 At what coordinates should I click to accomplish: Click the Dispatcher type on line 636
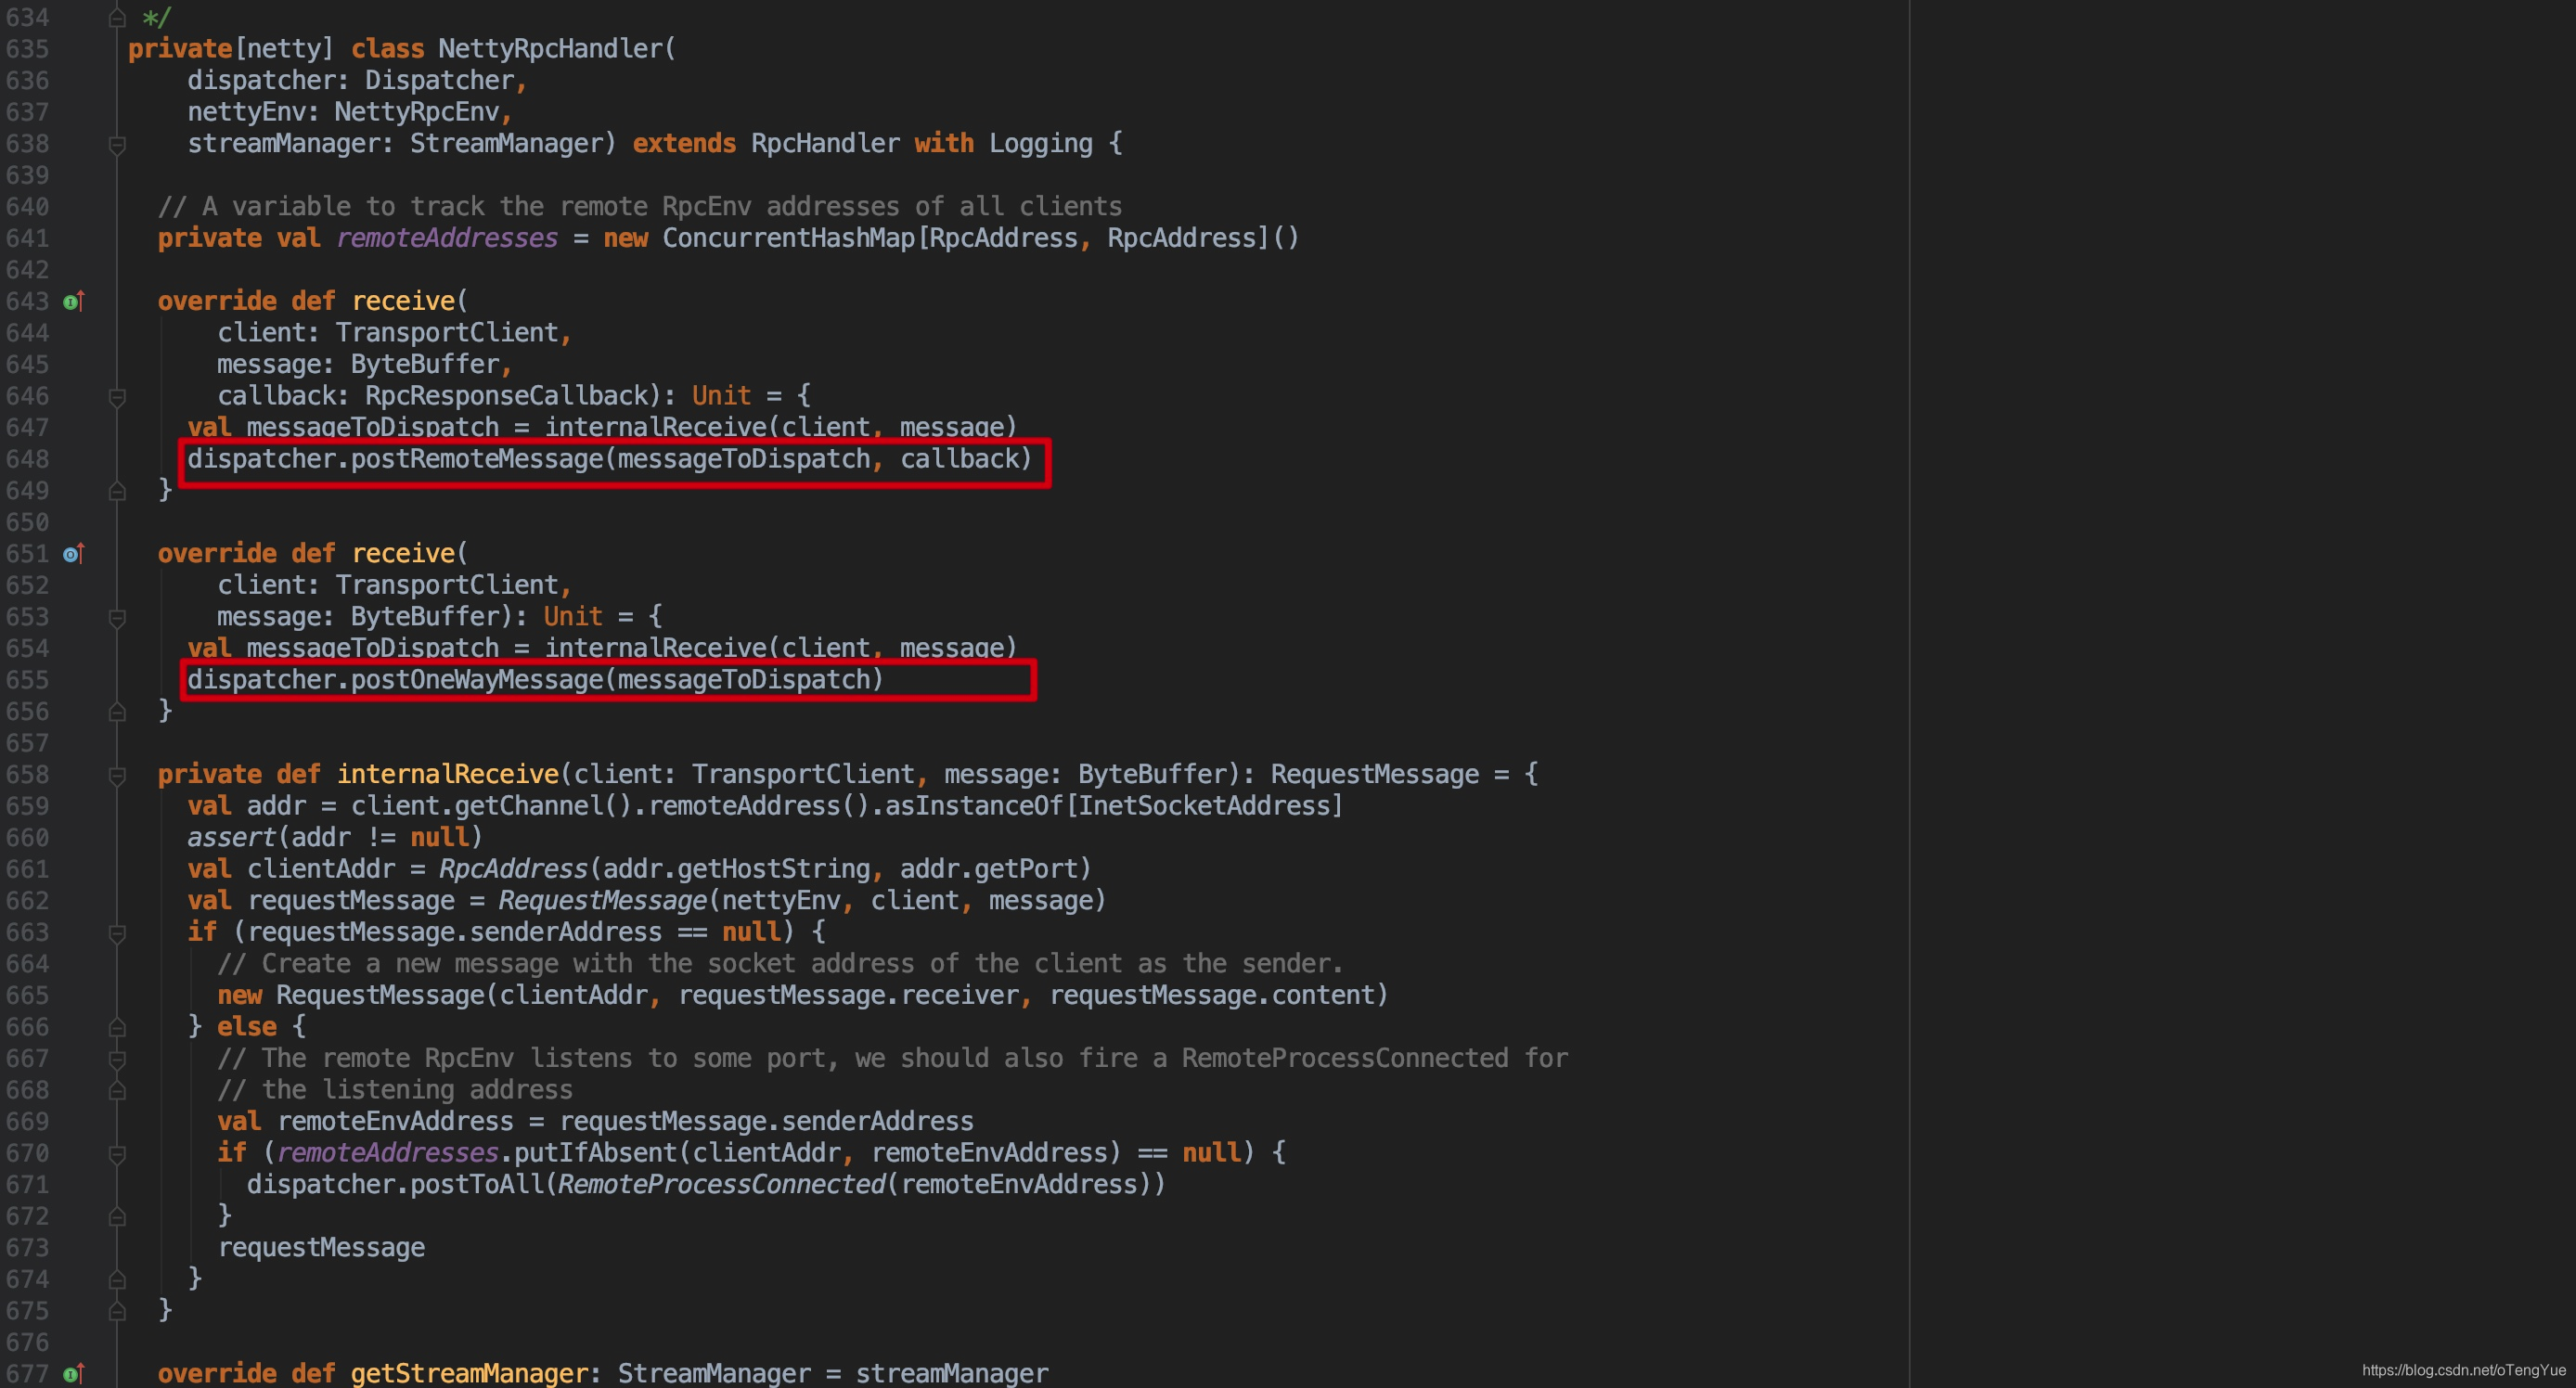tap(439, 81)
